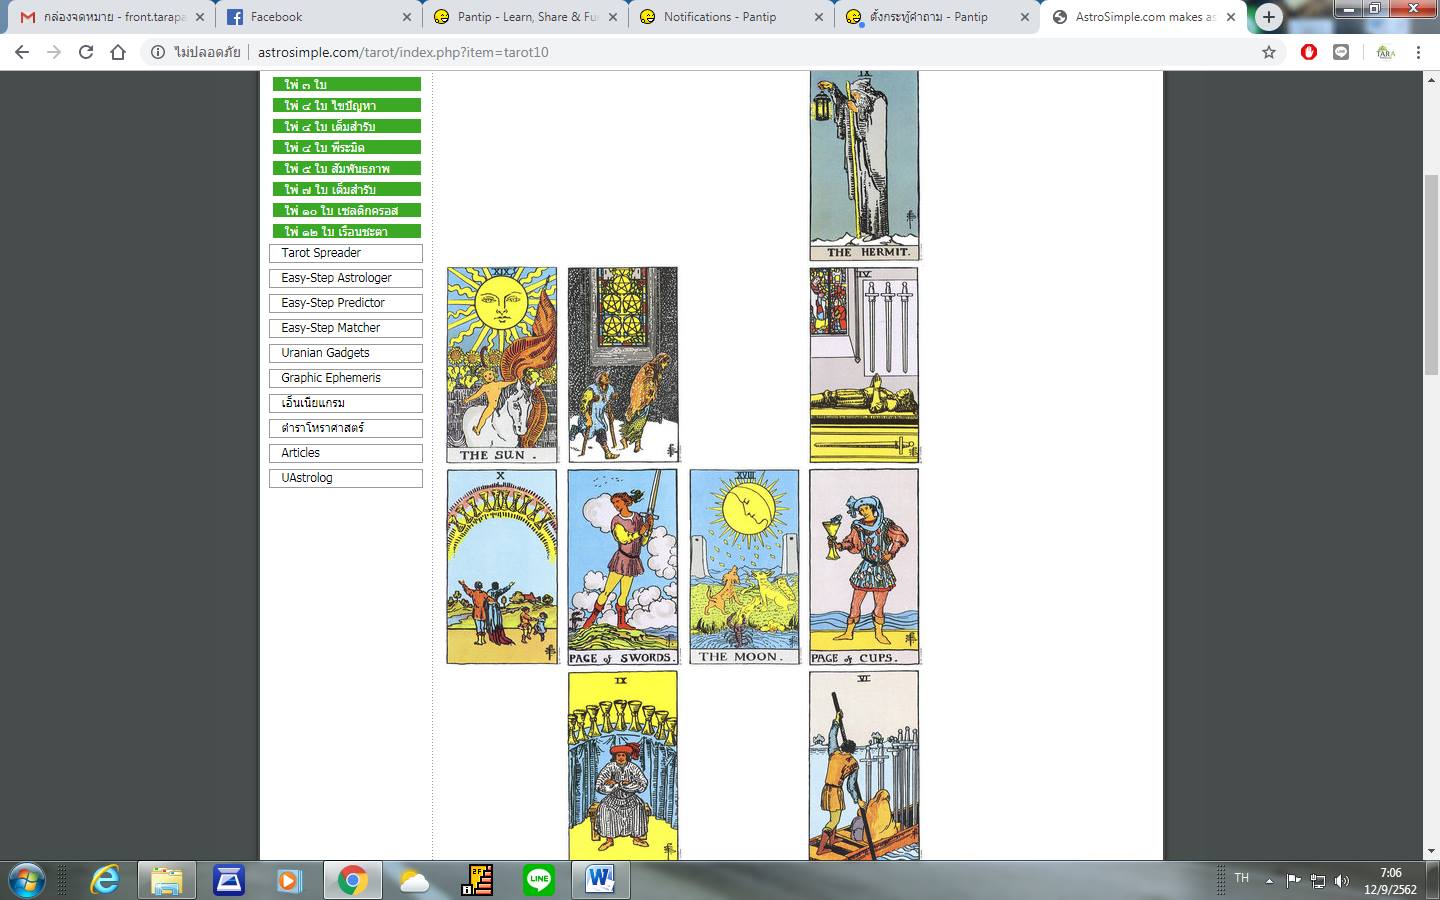
Task: Choose ไพ่ ๑๒ ใบ เรือนชะตา spread
Action: (347, 231)
